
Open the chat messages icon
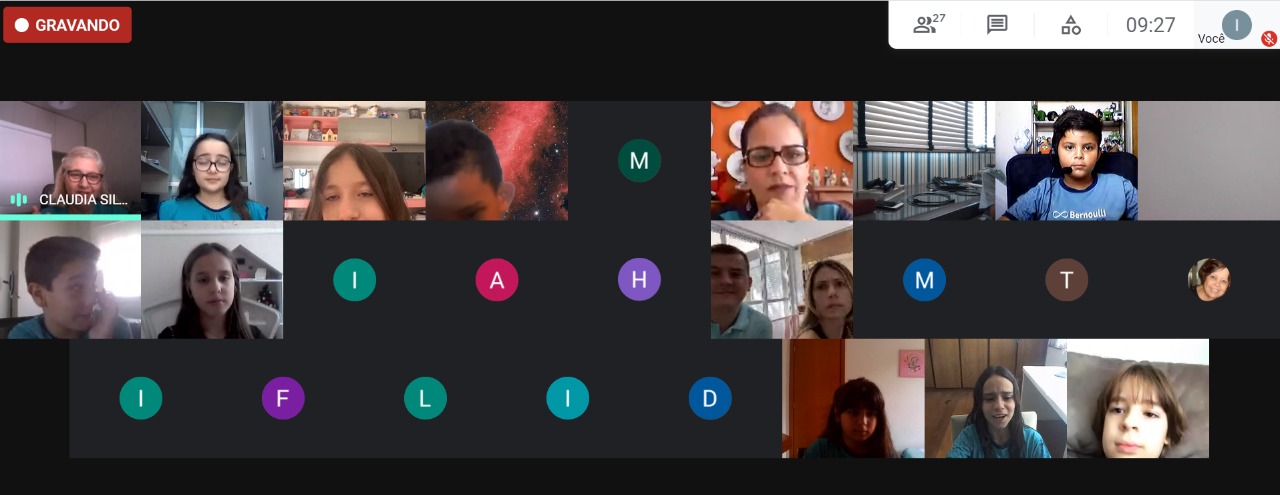[x=997, y=25]
